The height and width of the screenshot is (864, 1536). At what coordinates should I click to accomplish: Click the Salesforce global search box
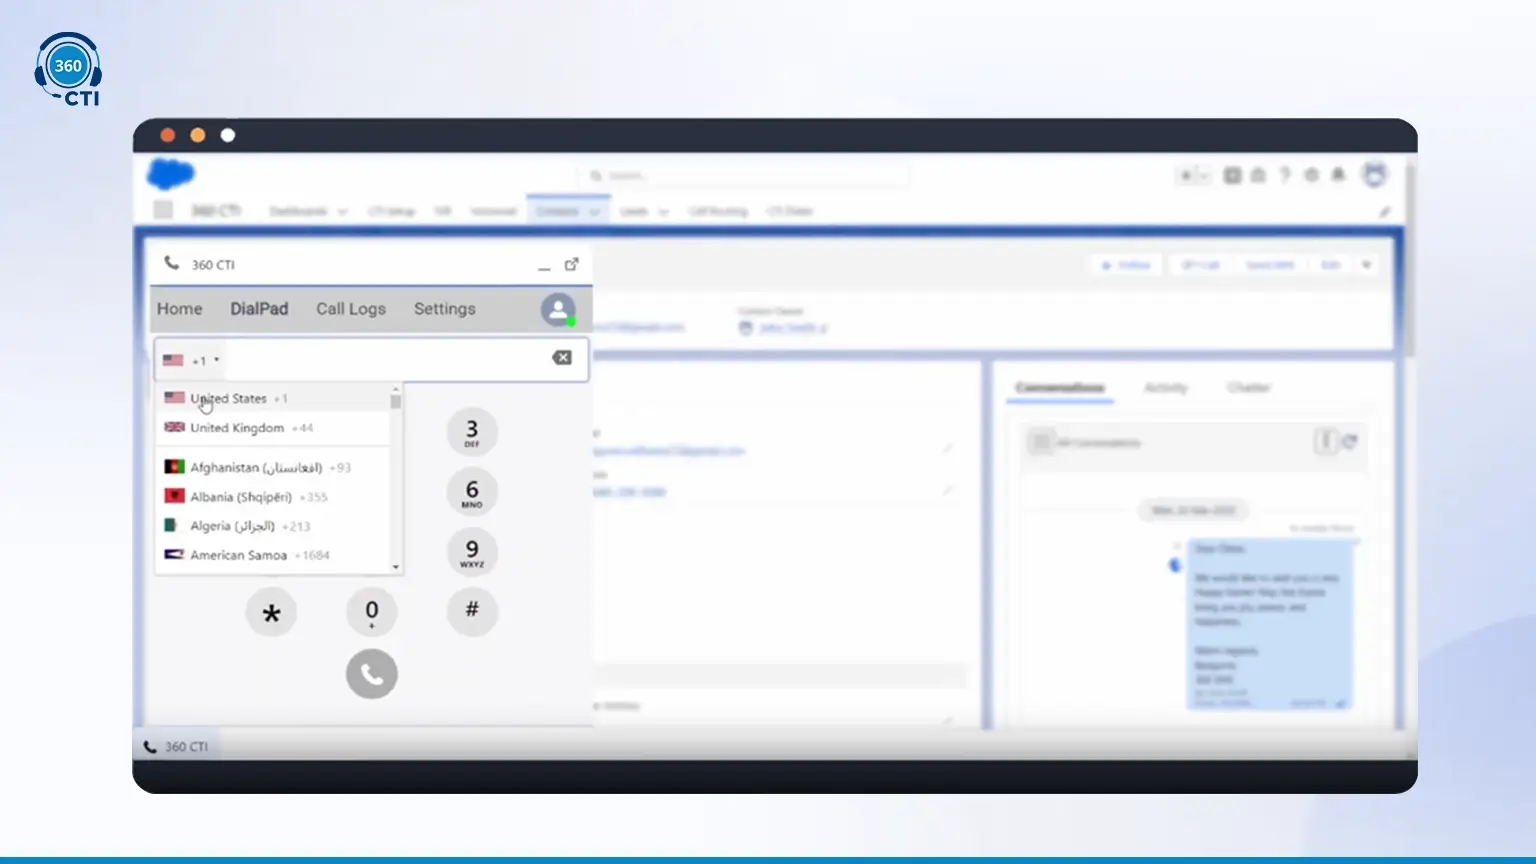coord(745,176)
